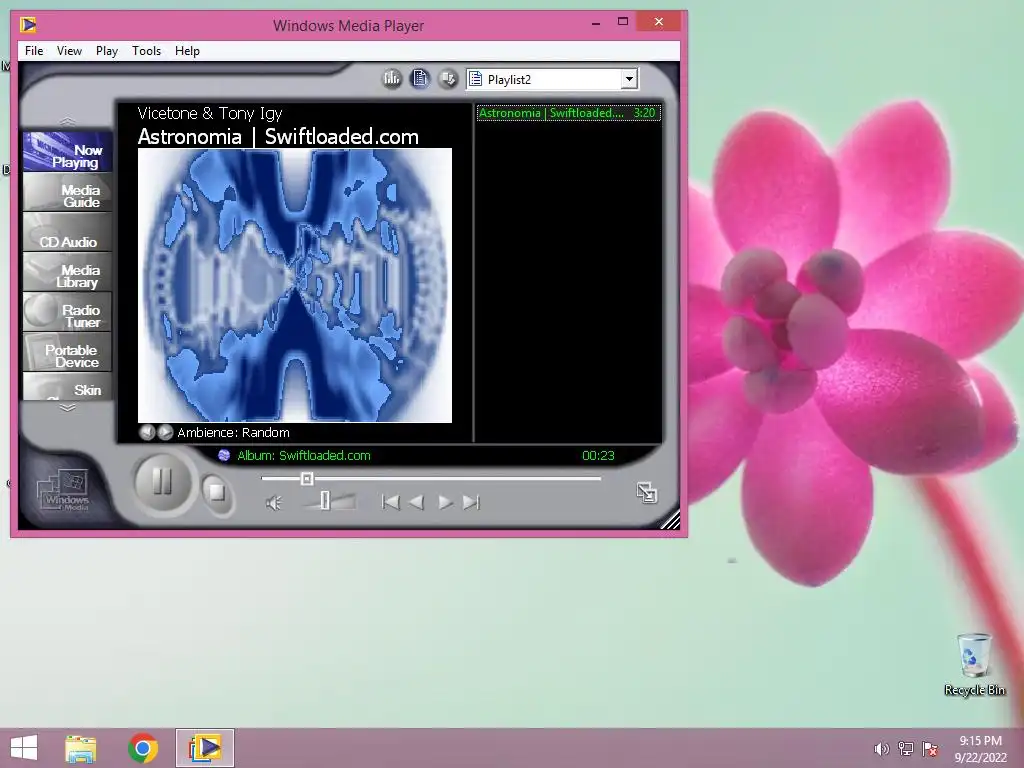Viewport: 1024px width, 768px height.
Task: Open the Now Playing tab
Action: coord(67,152)
